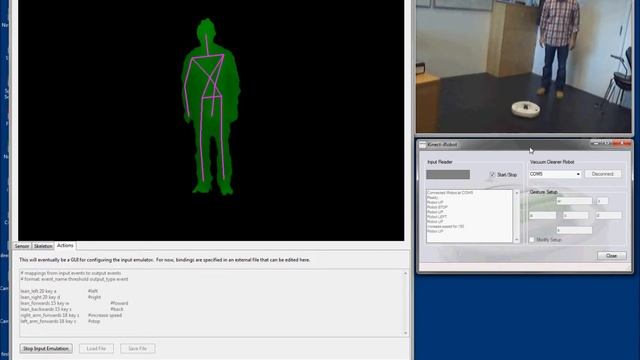Click the Stop Input Emulation button

[46, 349]
